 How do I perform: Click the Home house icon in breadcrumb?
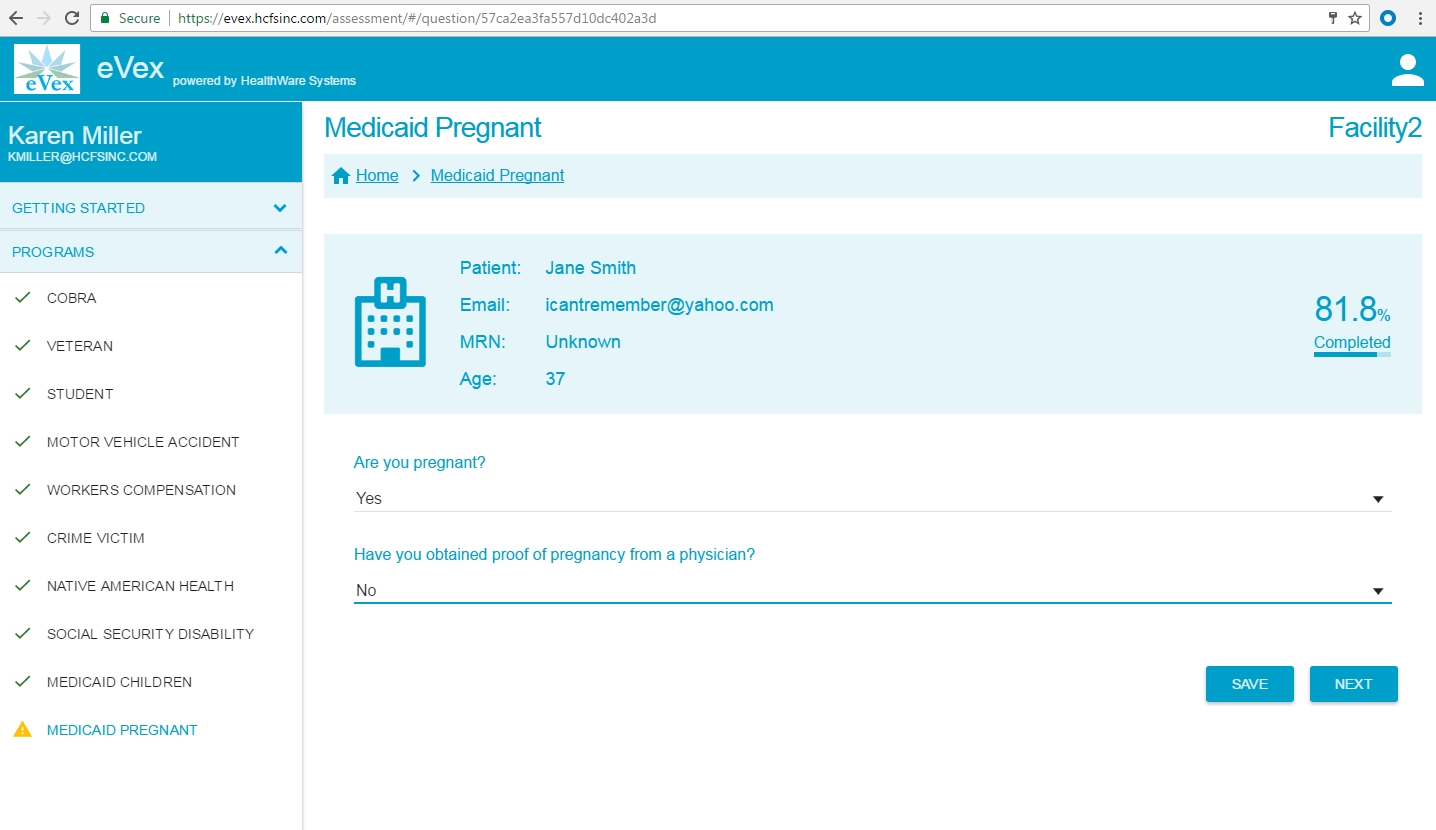pyautogui.click(x=341, y=176)
